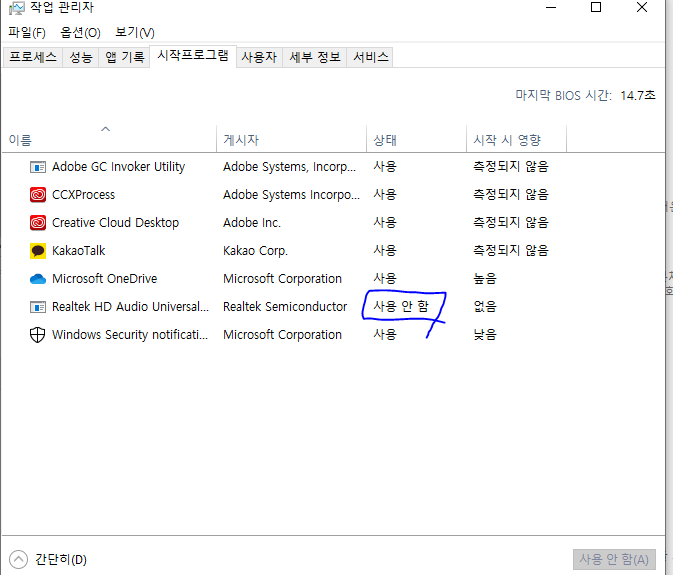
Task: Switch to the 성능 tab
Action: [81, 57]
